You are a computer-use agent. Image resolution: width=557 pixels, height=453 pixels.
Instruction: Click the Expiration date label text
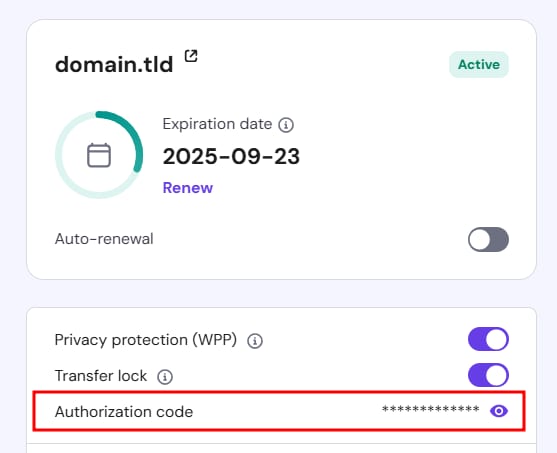coord(217,124)
